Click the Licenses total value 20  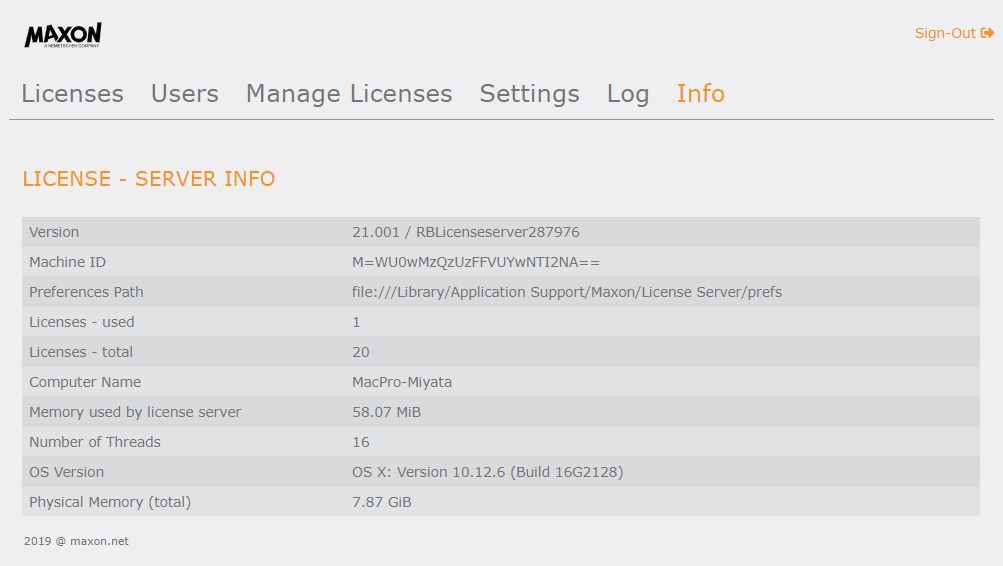pyautogui.click(x=361, y=352)
